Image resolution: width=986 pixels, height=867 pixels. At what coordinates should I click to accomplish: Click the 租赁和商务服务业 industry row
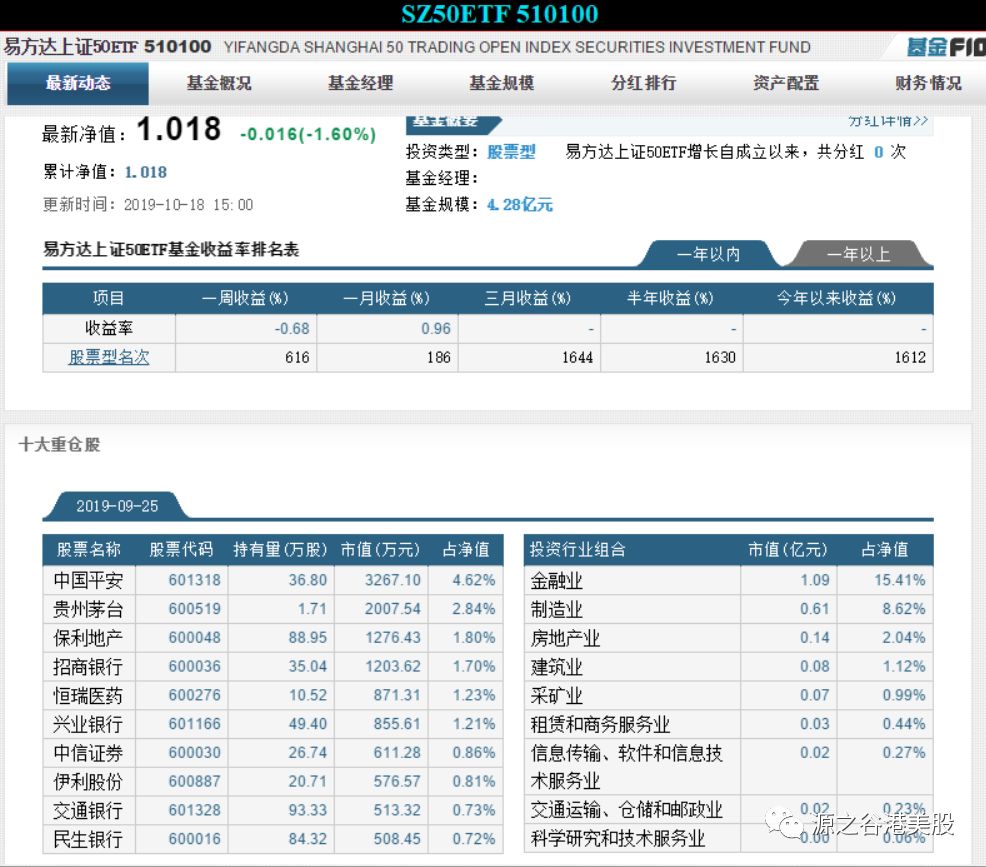pyautogui.click(x=728, y=724)
